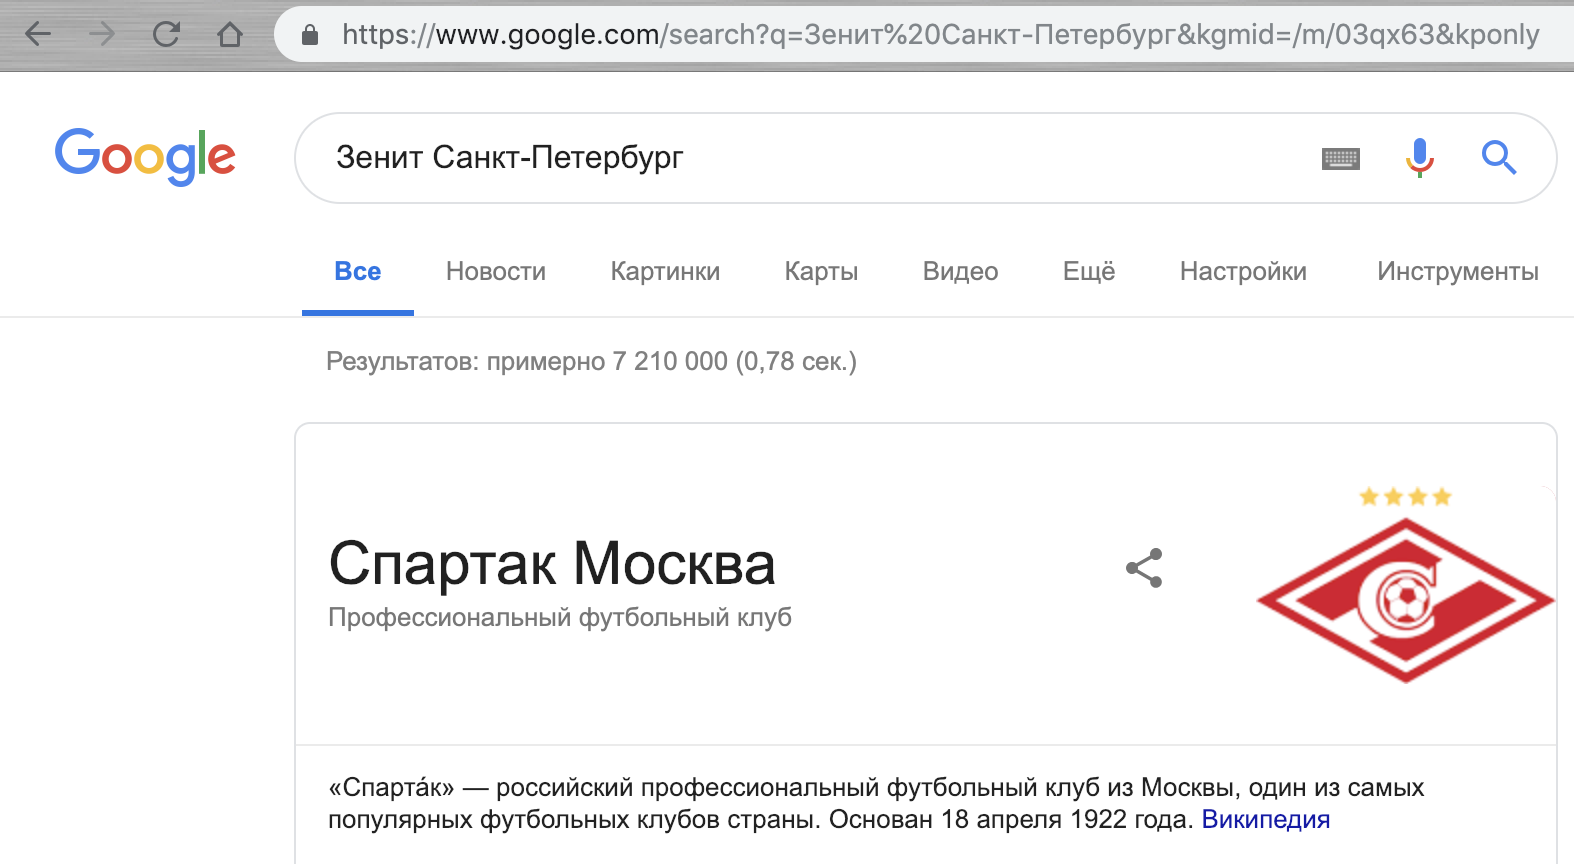Open the Ещё dropdown for more search categories
The height and width of the screenshot is (864, 1574).
(1088, 271)
